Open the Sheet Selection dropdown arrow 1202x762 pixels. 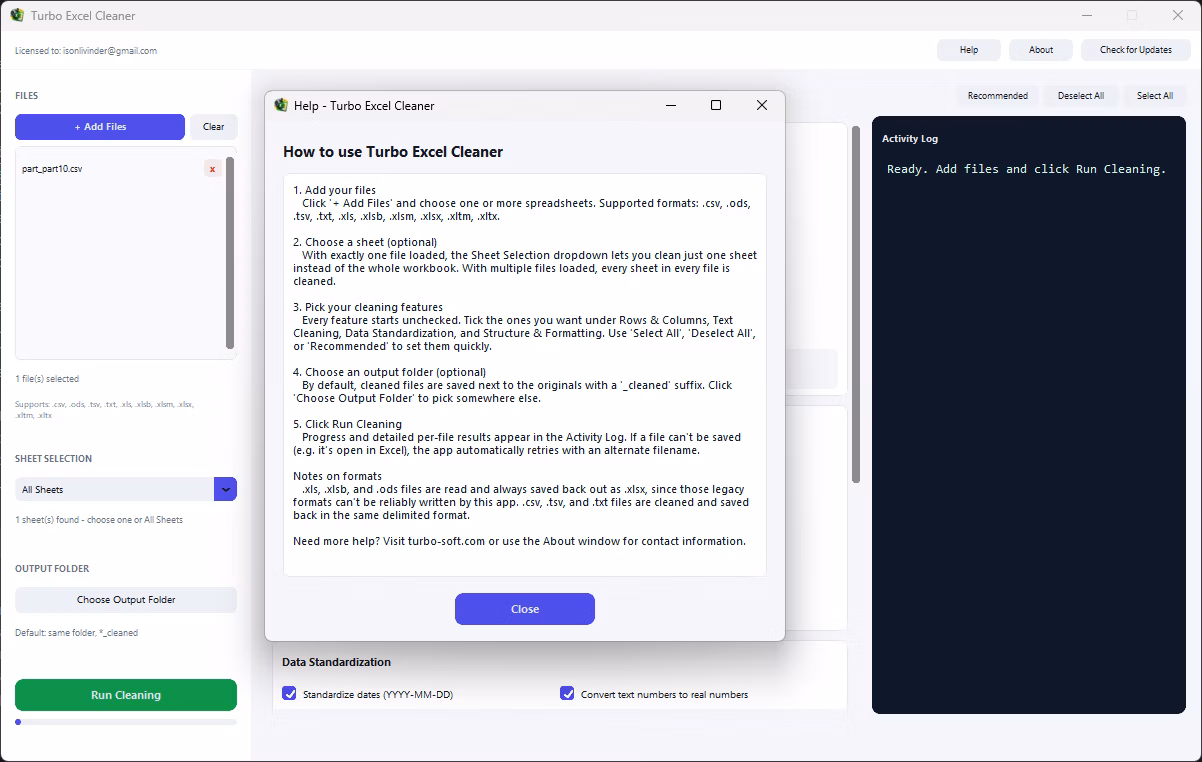(226, 489)
